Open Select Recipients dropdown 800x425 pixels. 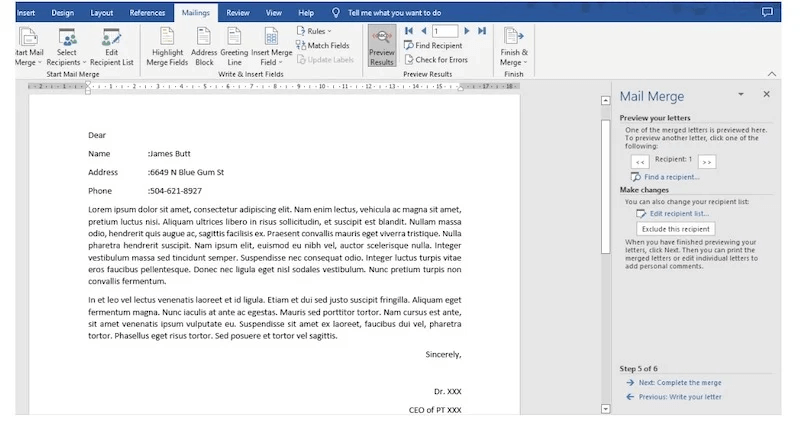pos(66,47)
